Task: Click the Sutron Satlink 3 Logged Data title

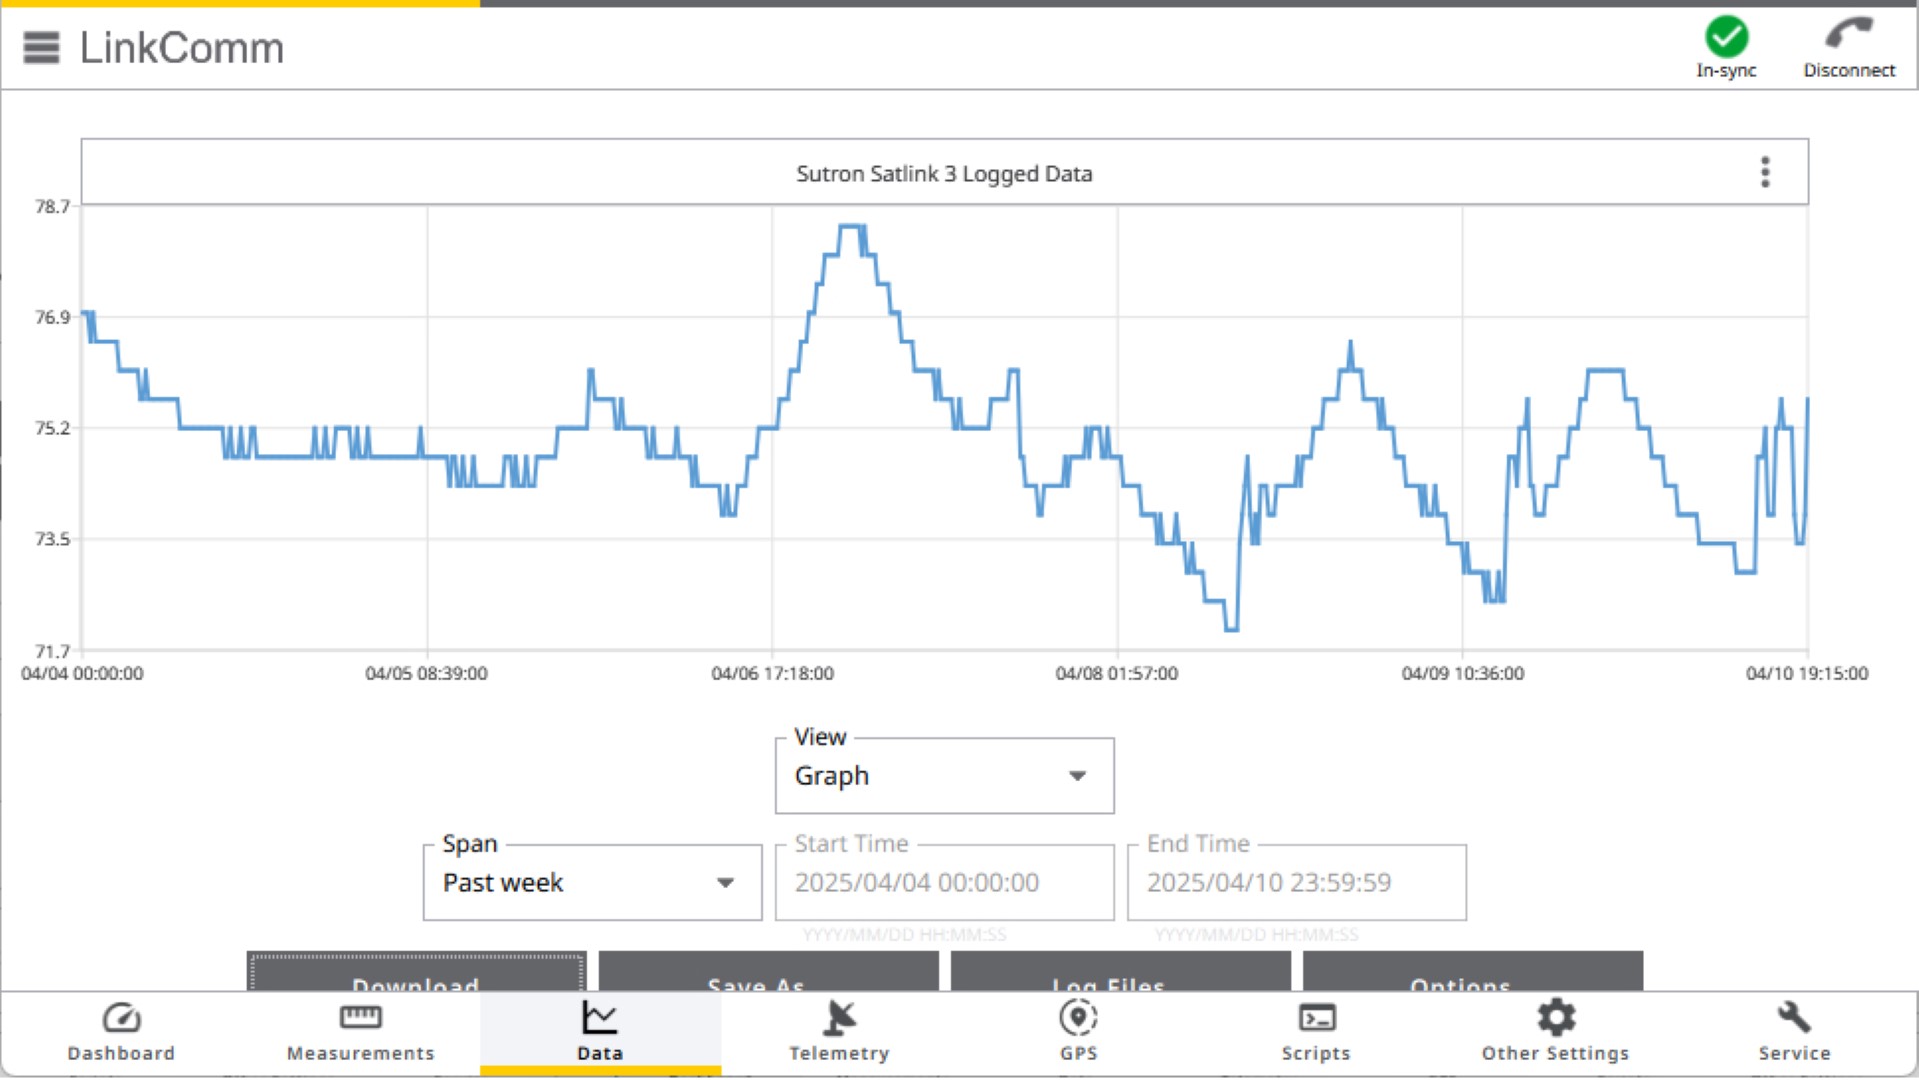Action: coord(944,174)
